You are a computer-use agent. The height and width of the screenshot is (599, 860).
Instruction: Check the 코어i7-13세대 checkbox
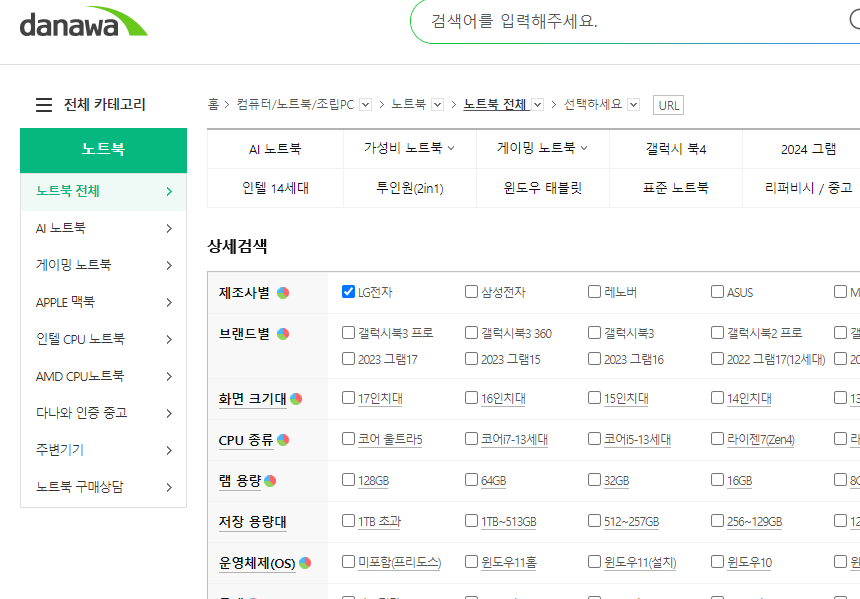click(471, 438)
